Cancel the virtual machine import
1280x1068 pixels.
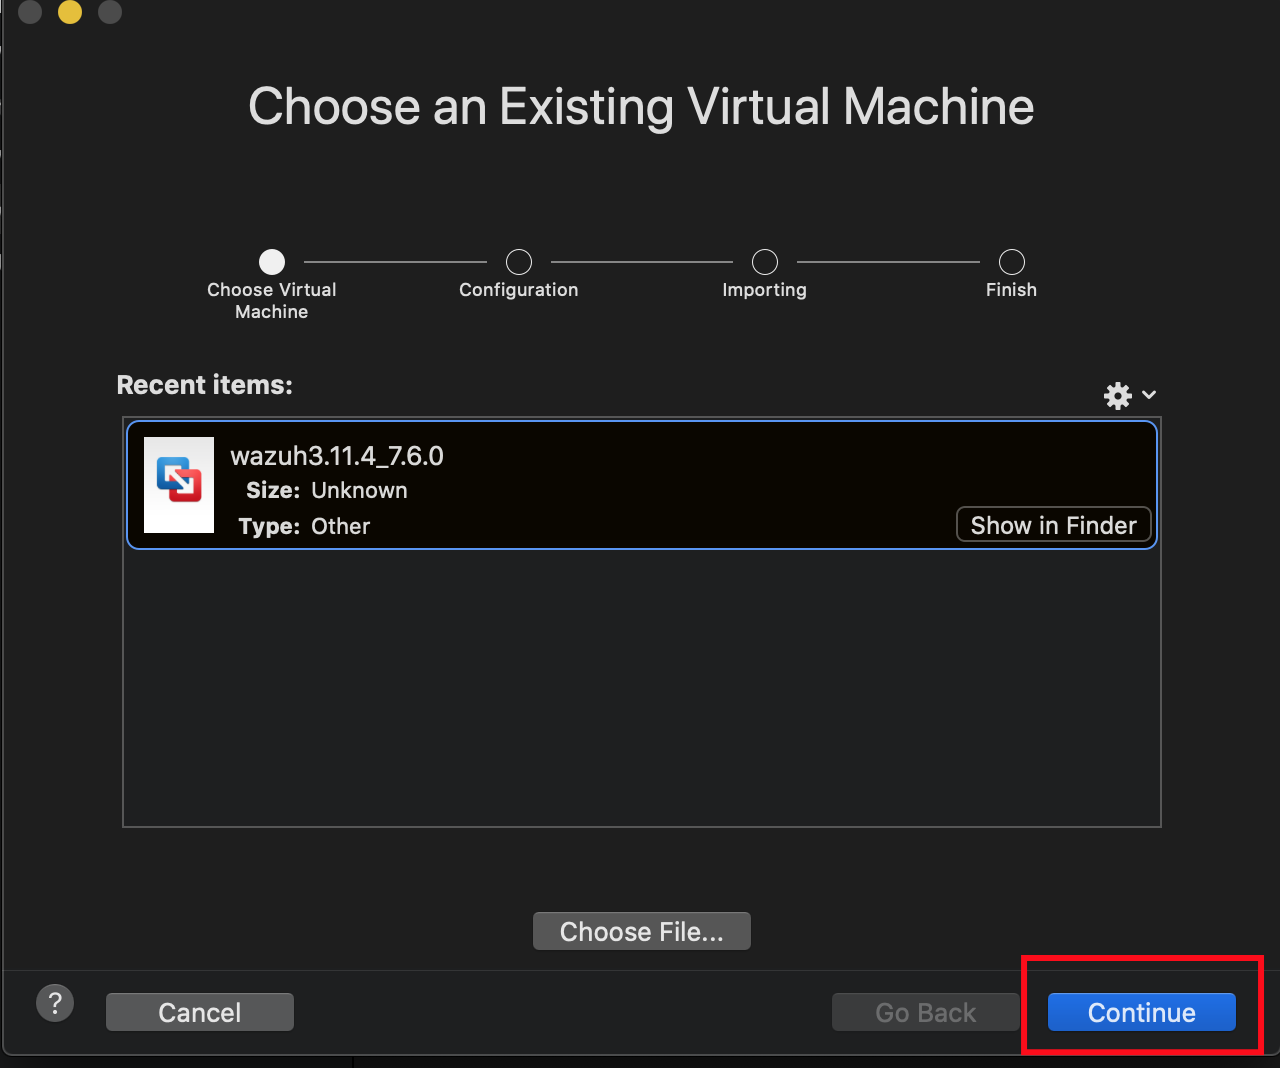(x=200, y=1012)
